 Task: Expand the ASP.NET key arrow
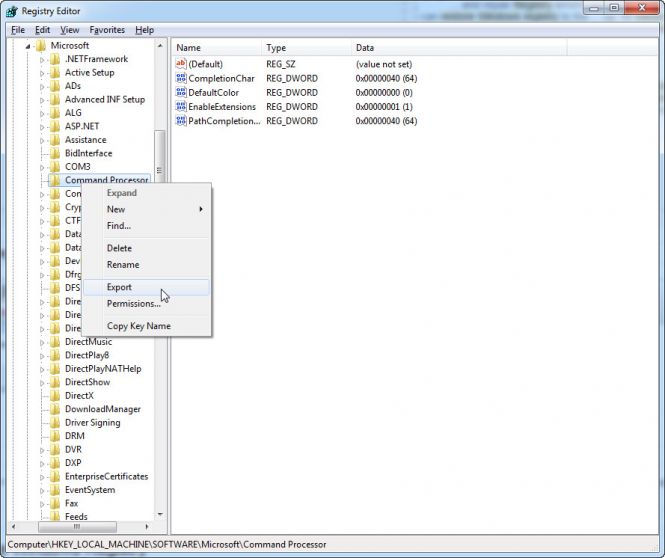(43, 127)
